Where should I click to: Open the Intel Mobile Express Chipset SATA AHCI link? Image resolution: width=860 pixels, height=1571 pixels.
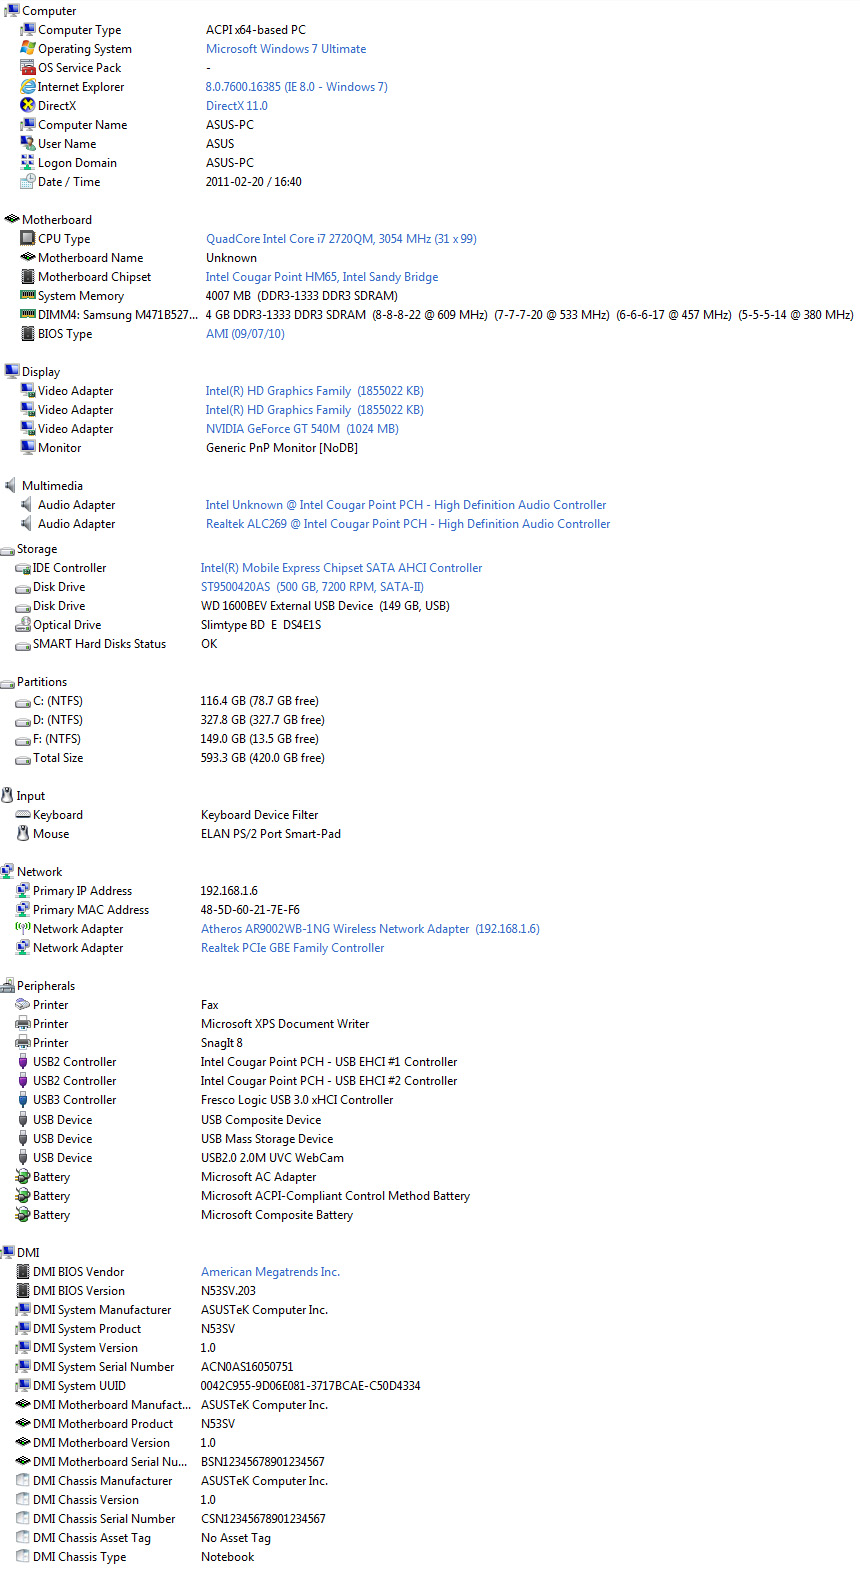341,567
